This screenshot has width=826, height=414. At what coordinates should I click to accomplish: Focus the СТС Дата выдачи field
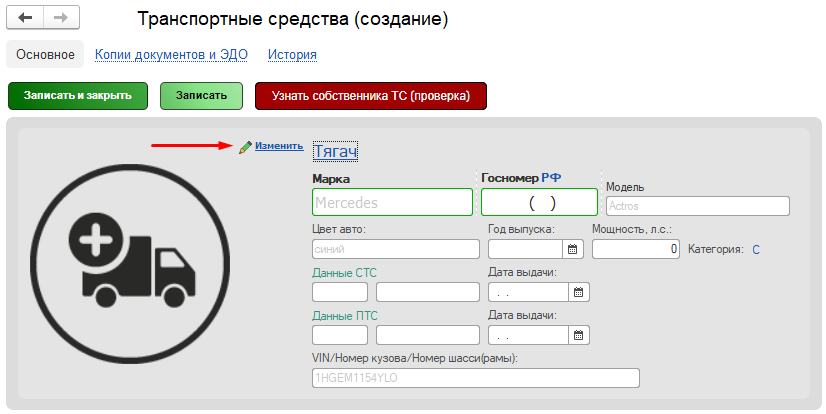click(529, 292)
